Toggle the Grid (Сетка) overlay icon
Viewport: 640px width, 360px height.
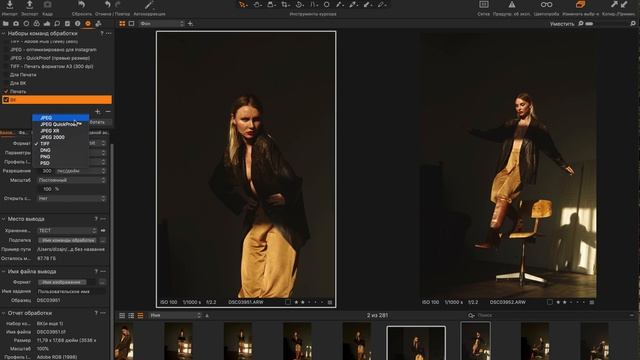pyautogui.click(x=484, y=4)
